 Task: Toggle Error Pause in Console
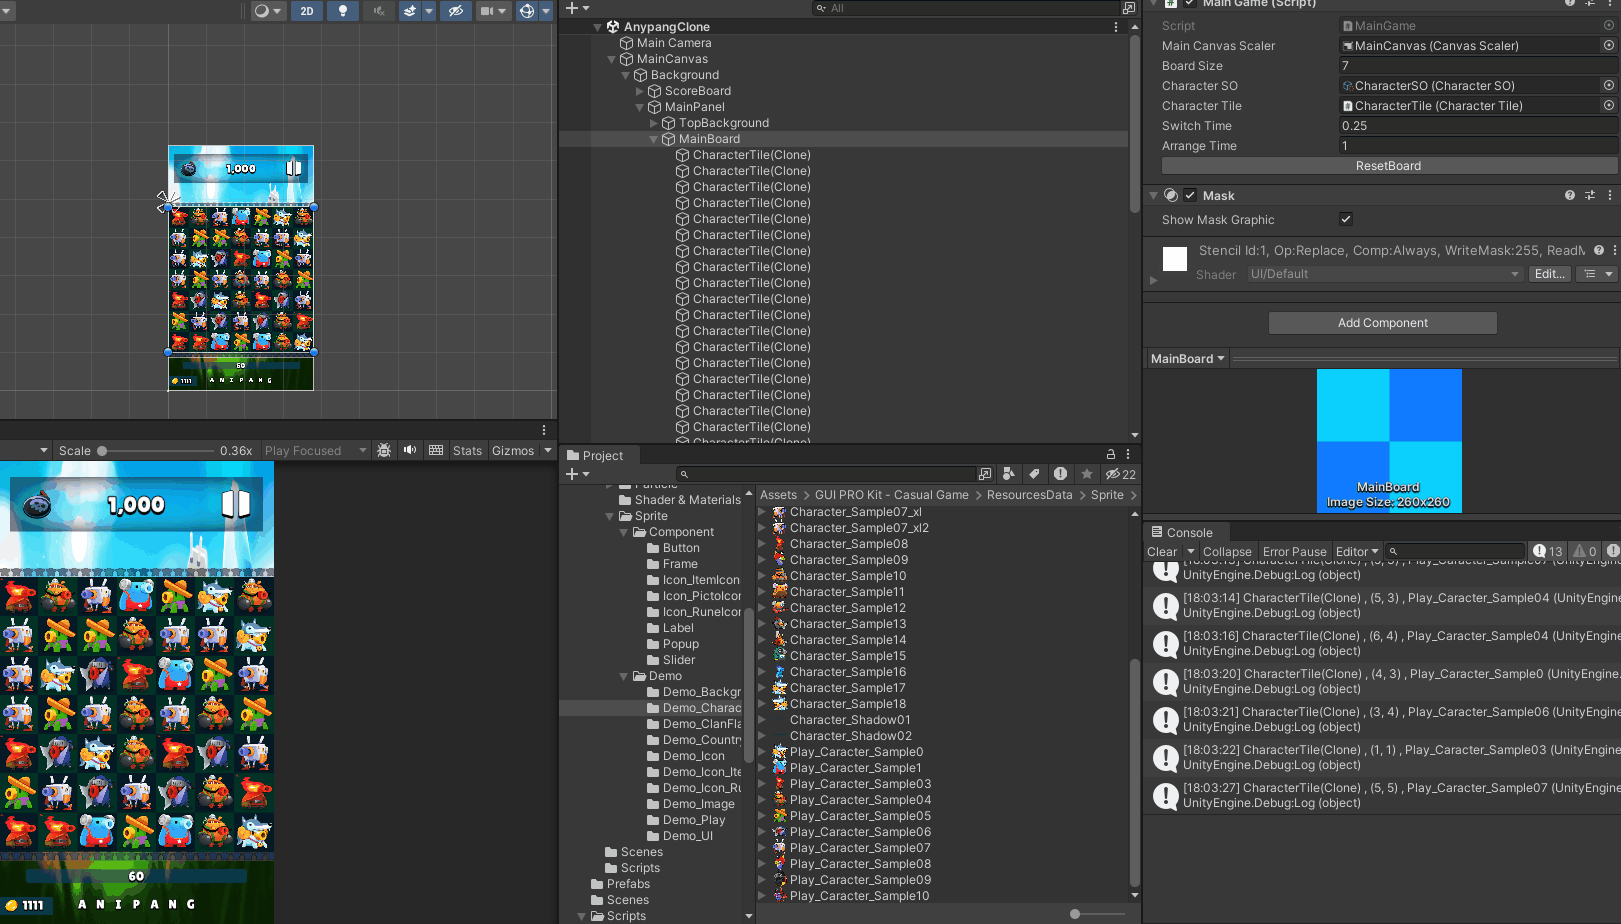[1294, 552]
